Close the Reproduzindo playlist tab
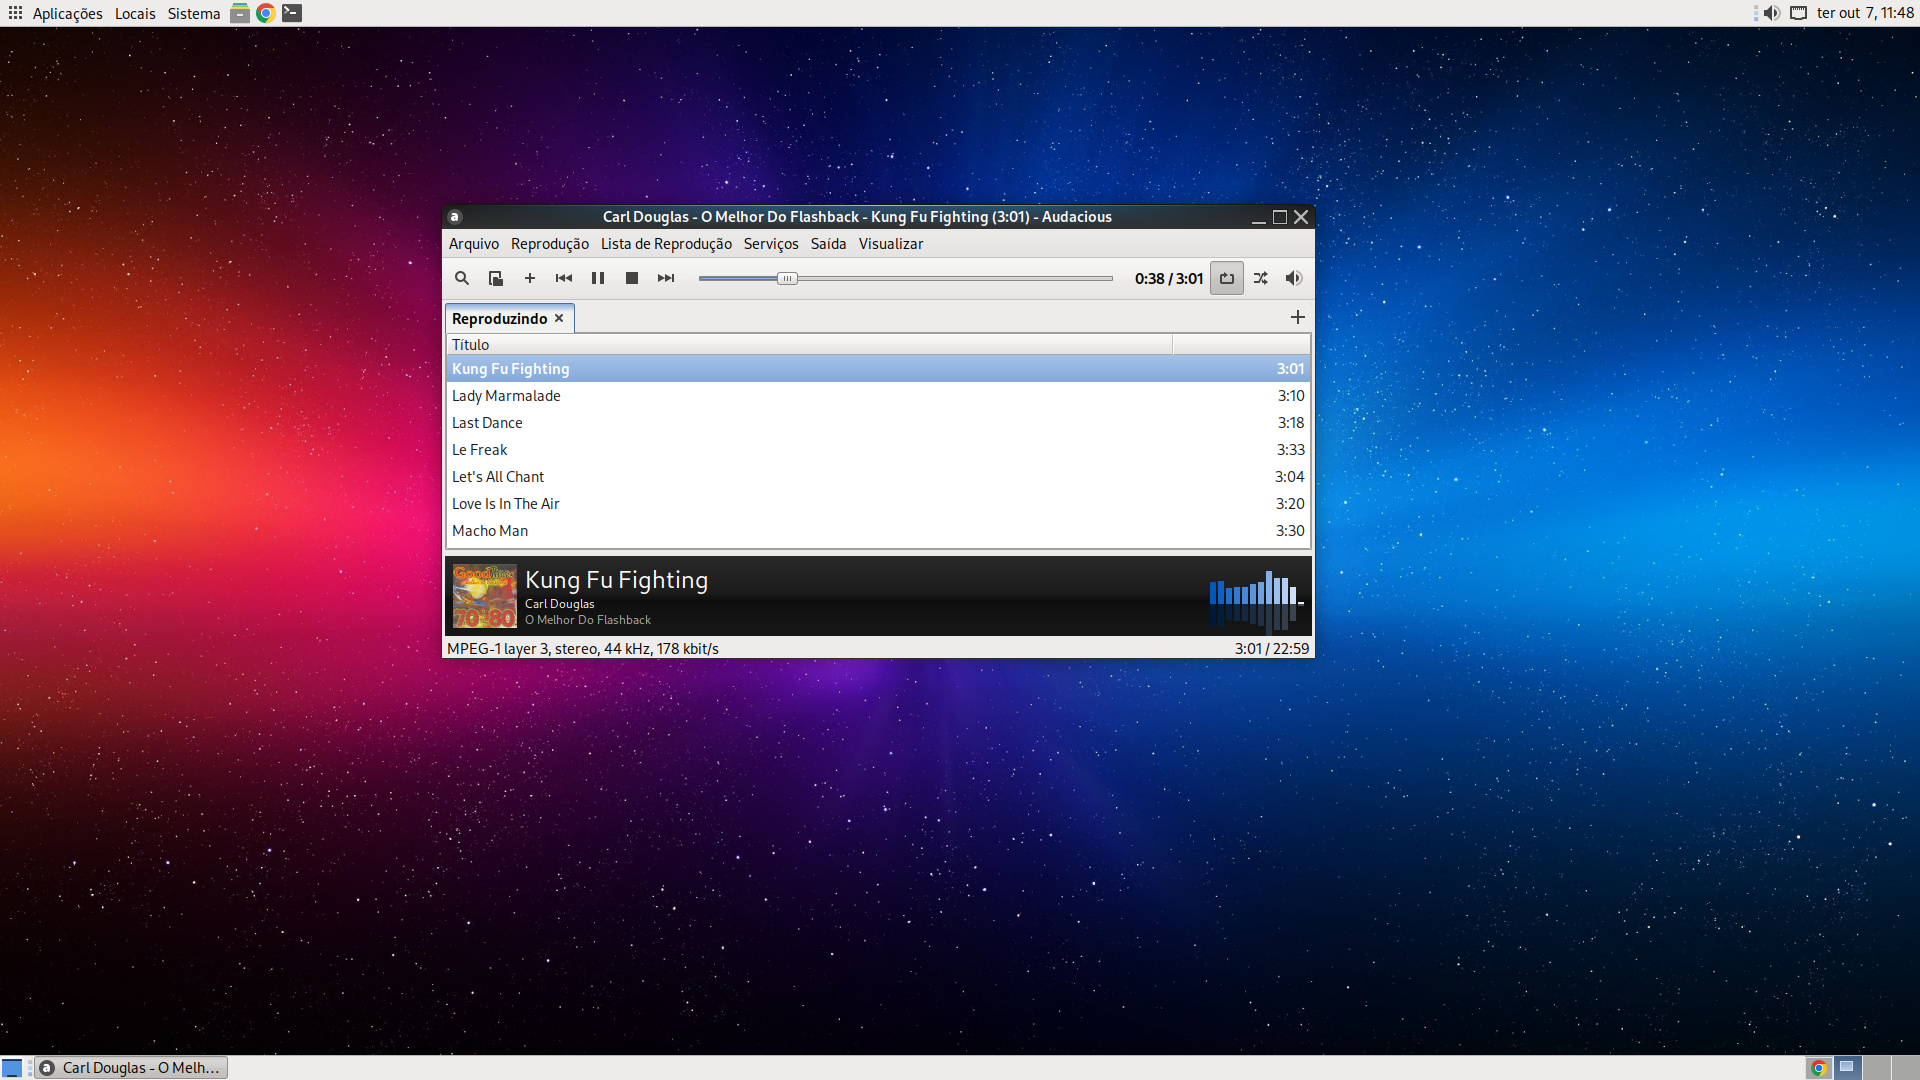 point(559,318)
